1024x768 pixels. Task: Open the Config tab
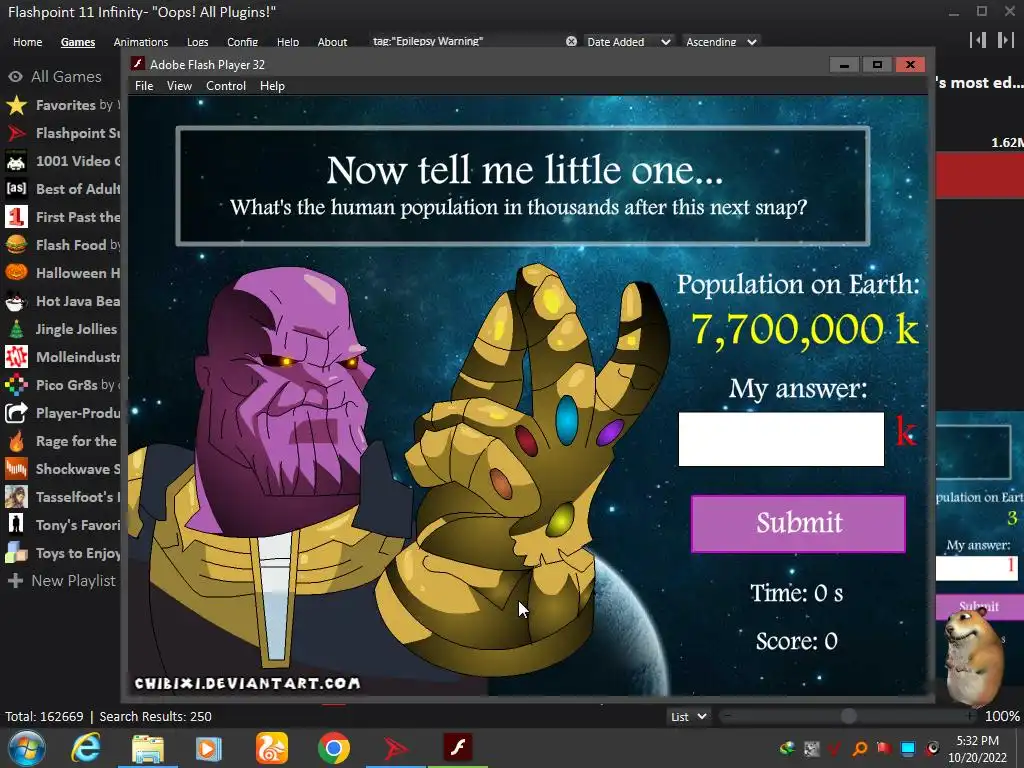pos(242,42)
